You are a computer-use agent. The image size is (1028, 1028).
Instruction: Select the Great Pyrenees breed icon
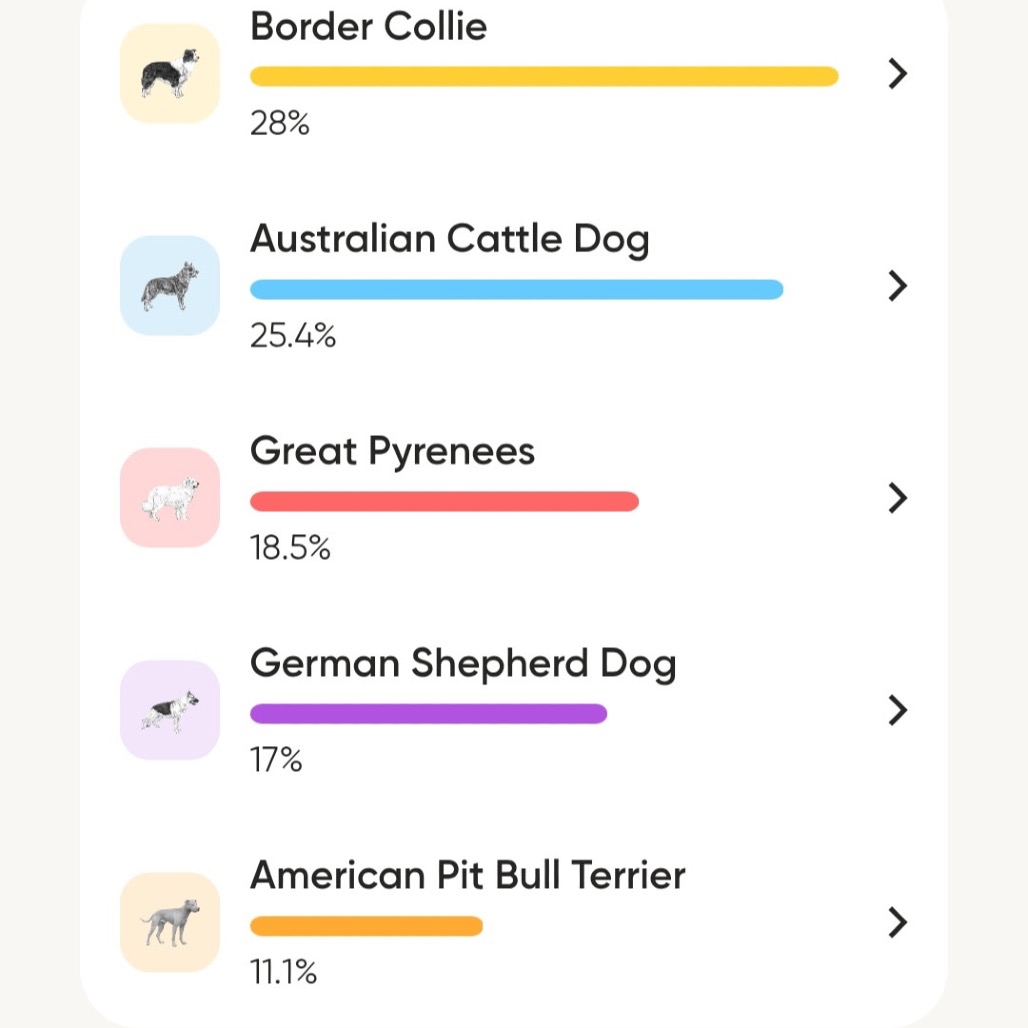tap(170, 498)
